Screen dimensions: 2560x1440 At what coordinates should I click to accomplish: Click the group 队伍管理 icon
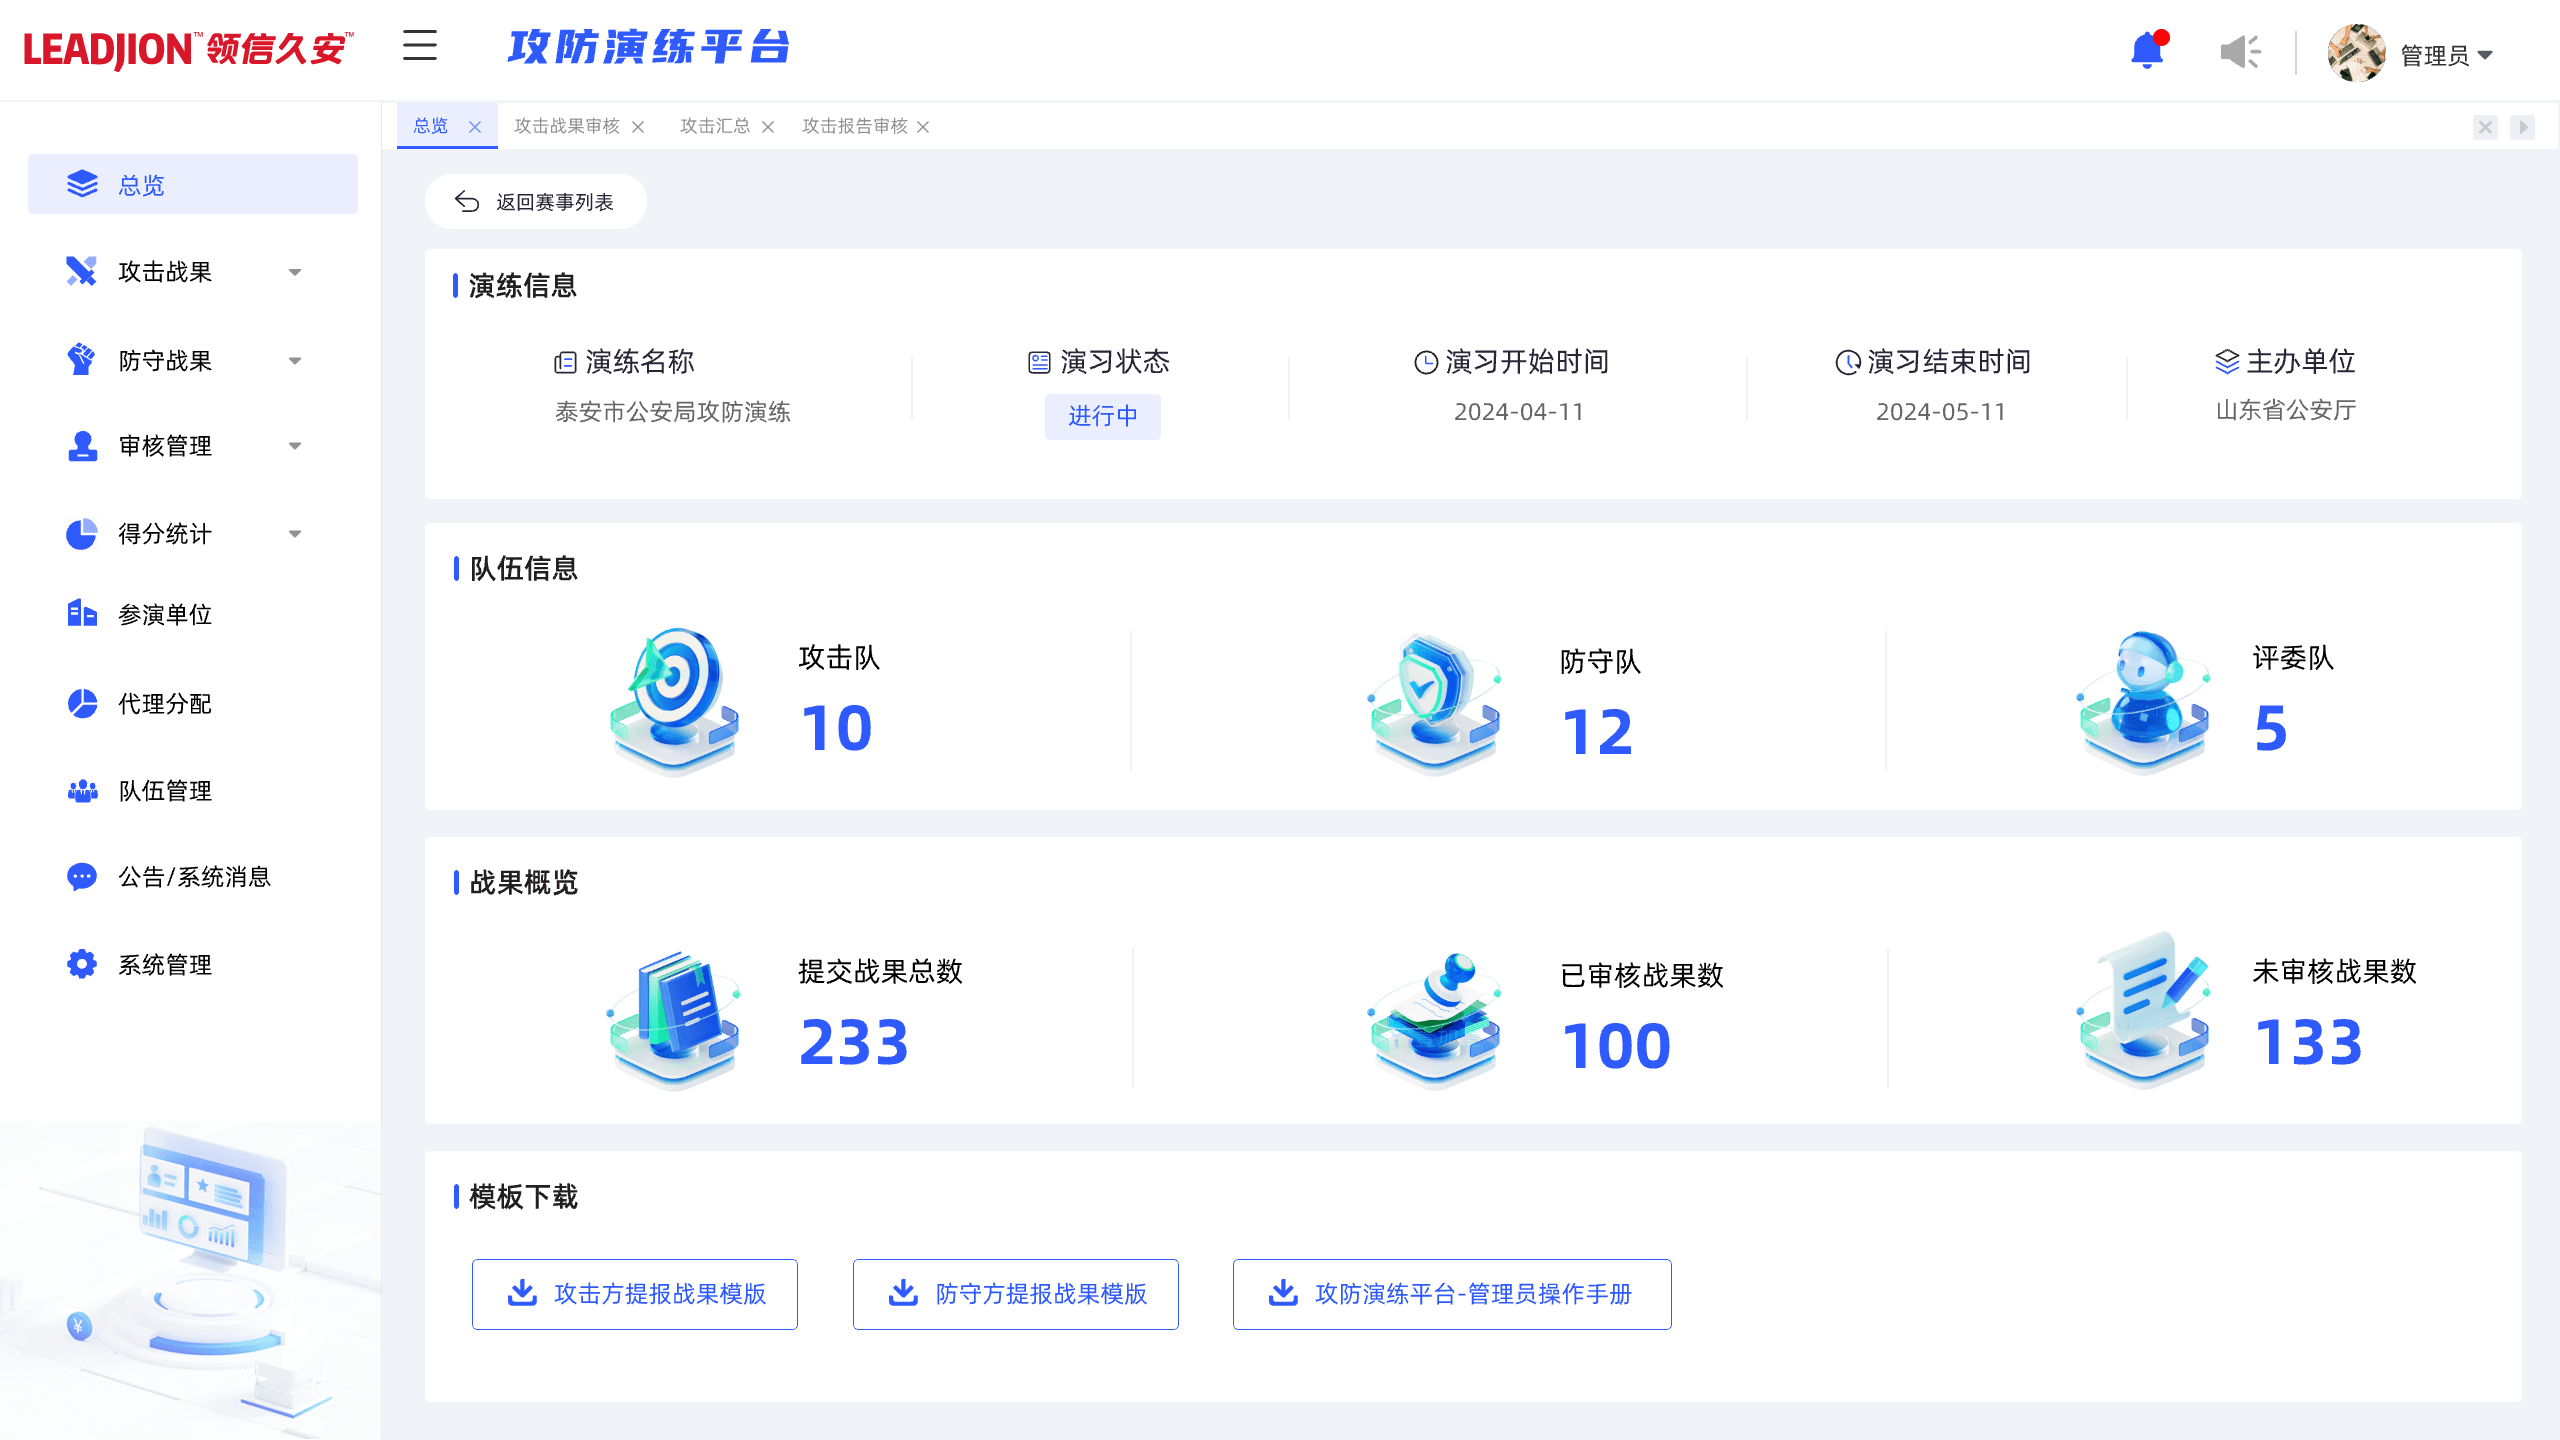[x=82, y=791]
